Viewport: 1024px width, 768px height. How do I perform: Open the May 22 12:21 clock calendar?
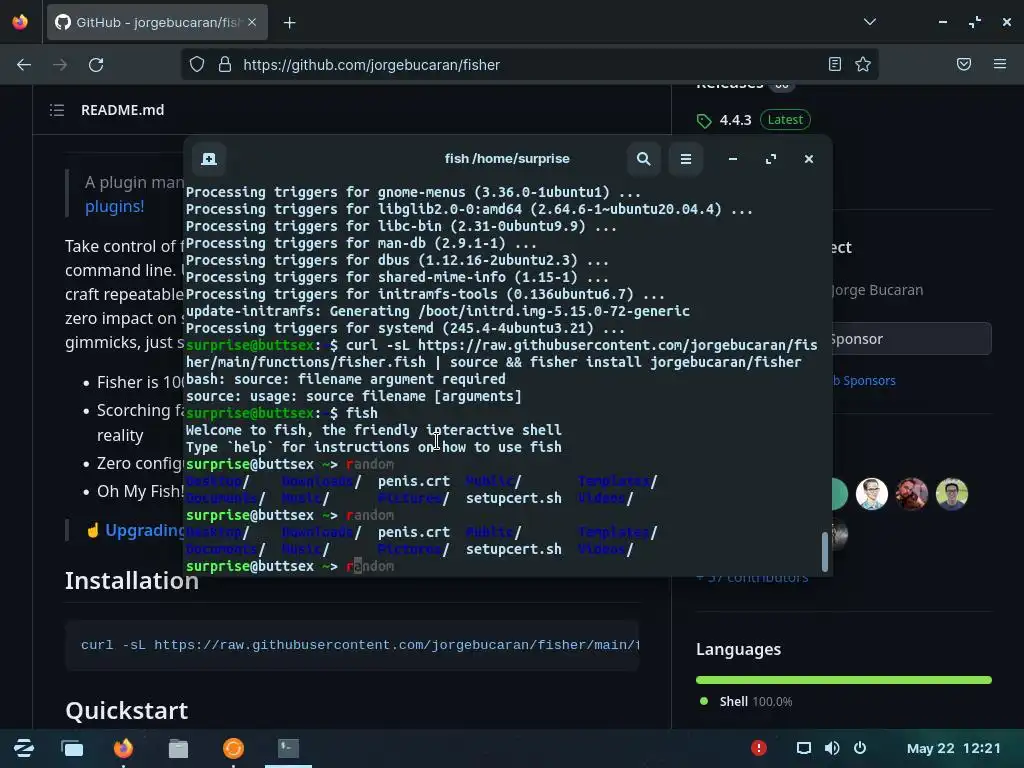953,748
